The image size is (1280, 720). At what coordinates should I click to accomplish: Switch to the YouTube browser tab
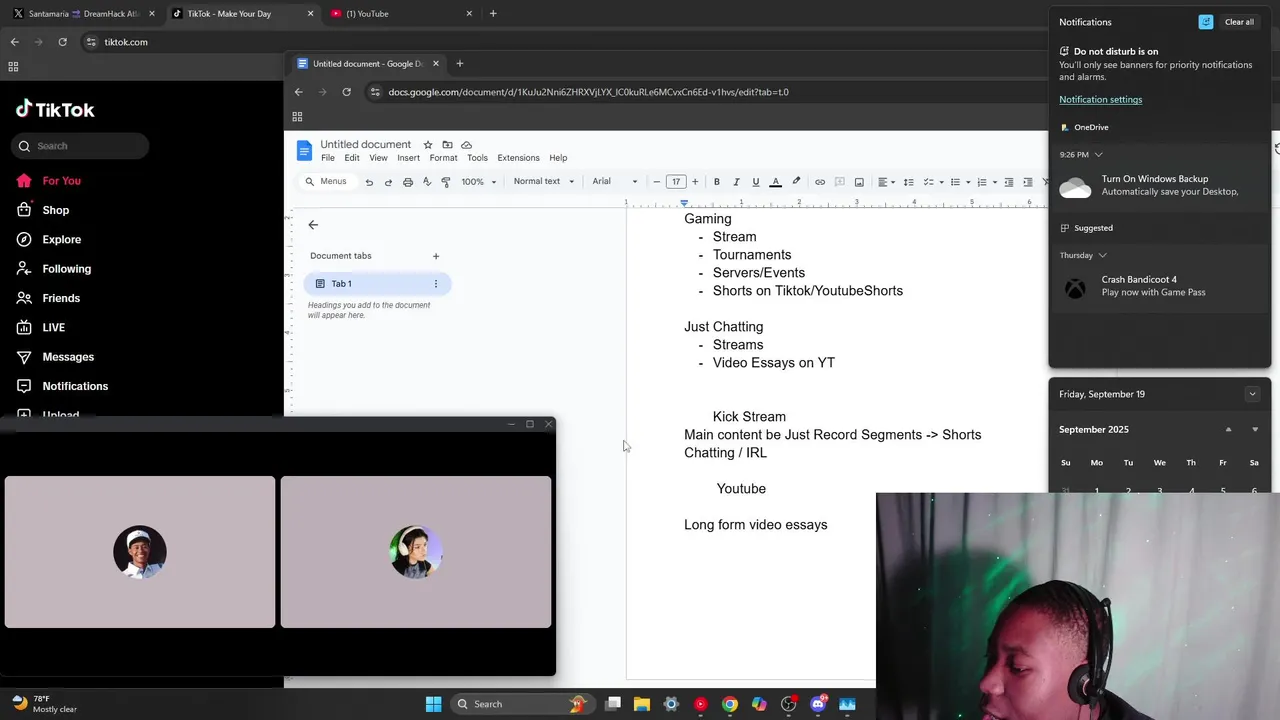pos(400,14)
